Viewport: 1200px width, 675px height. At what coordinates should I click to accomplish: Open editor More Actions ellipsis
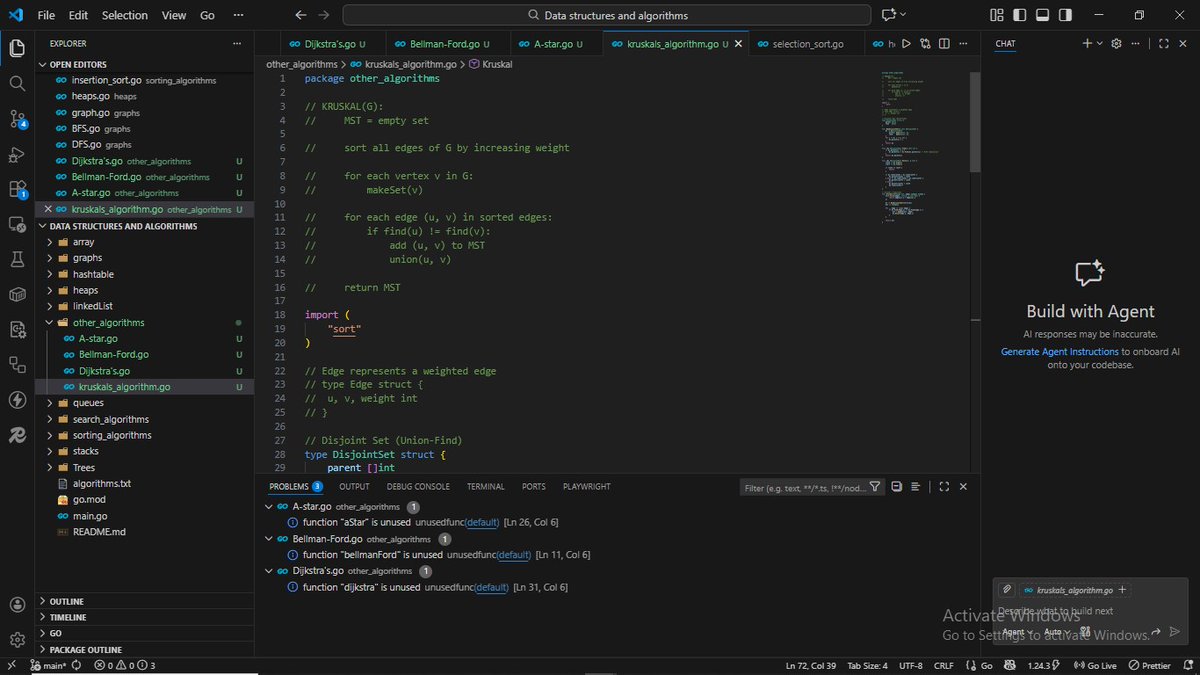pyautogui.click(x=961, y=44)
